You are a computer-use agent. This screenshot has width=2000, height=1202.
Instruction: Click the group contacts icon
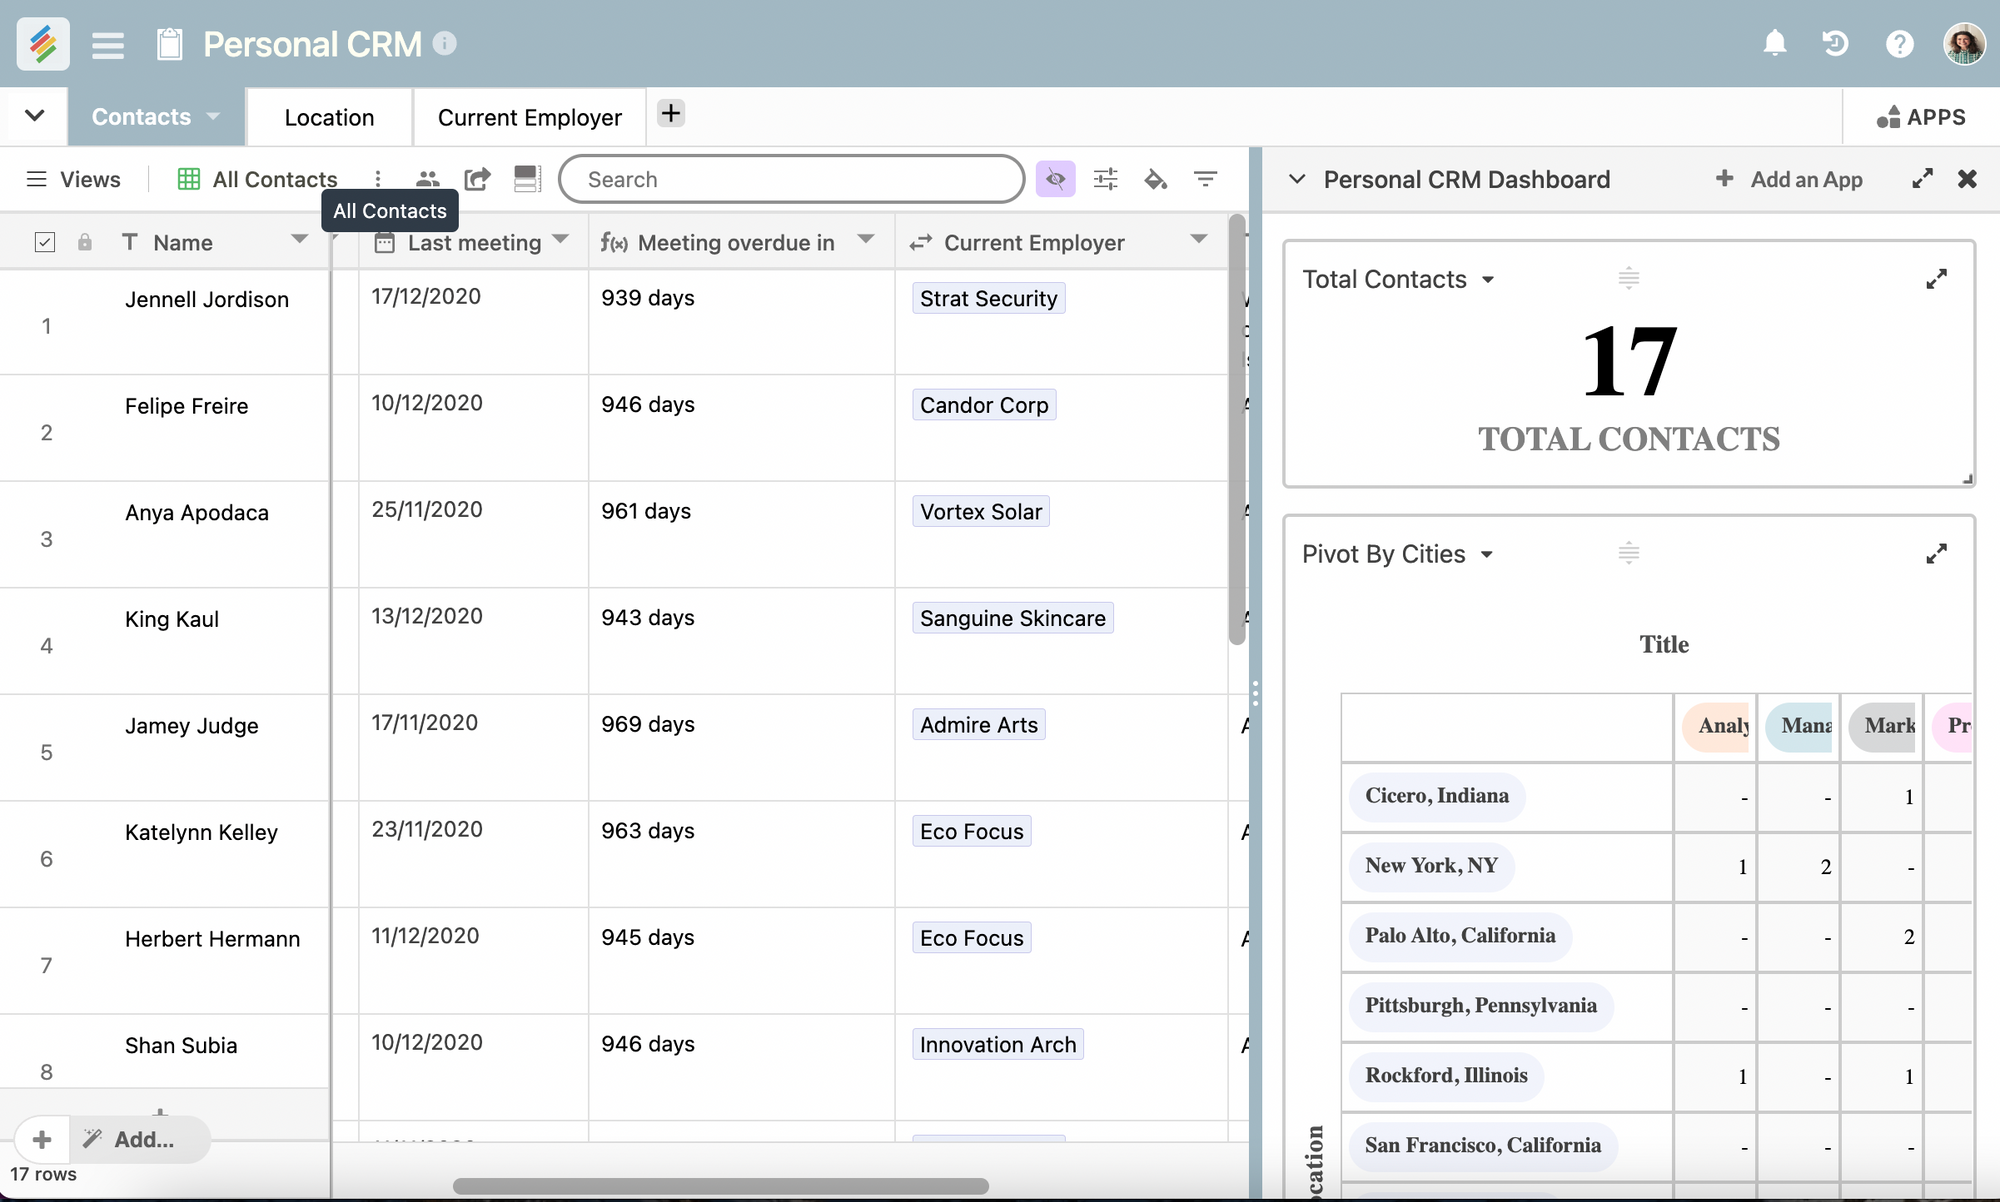429,177
